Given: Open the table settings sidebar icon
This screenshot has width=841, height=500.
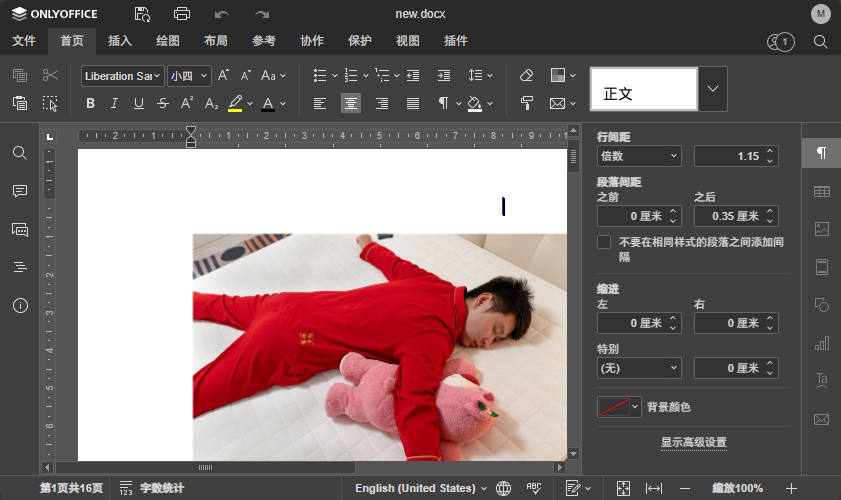Looking at the screenshot, I should coord(821,191).
